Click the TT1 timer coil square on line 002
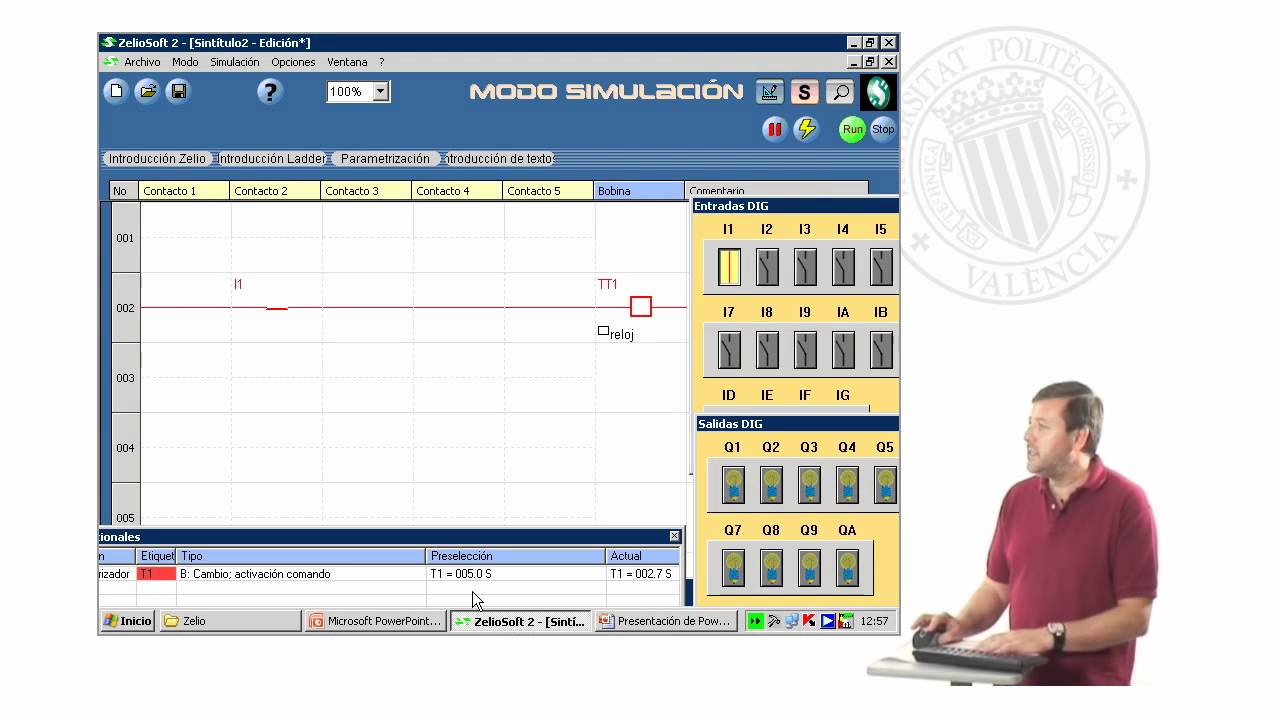1280x720 pixels. [x=641, y=307]
